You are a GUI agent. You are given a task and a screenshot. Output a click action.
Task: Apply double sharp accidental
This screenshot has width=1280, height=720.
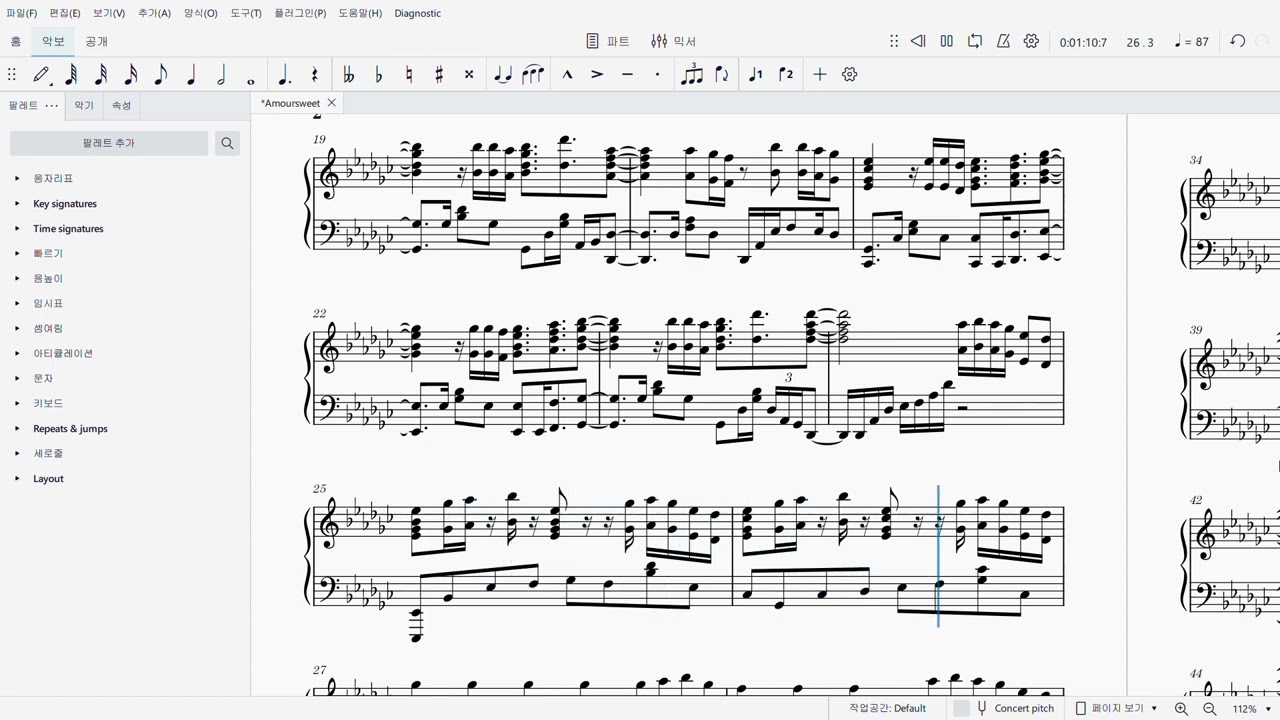click(468, 74)
